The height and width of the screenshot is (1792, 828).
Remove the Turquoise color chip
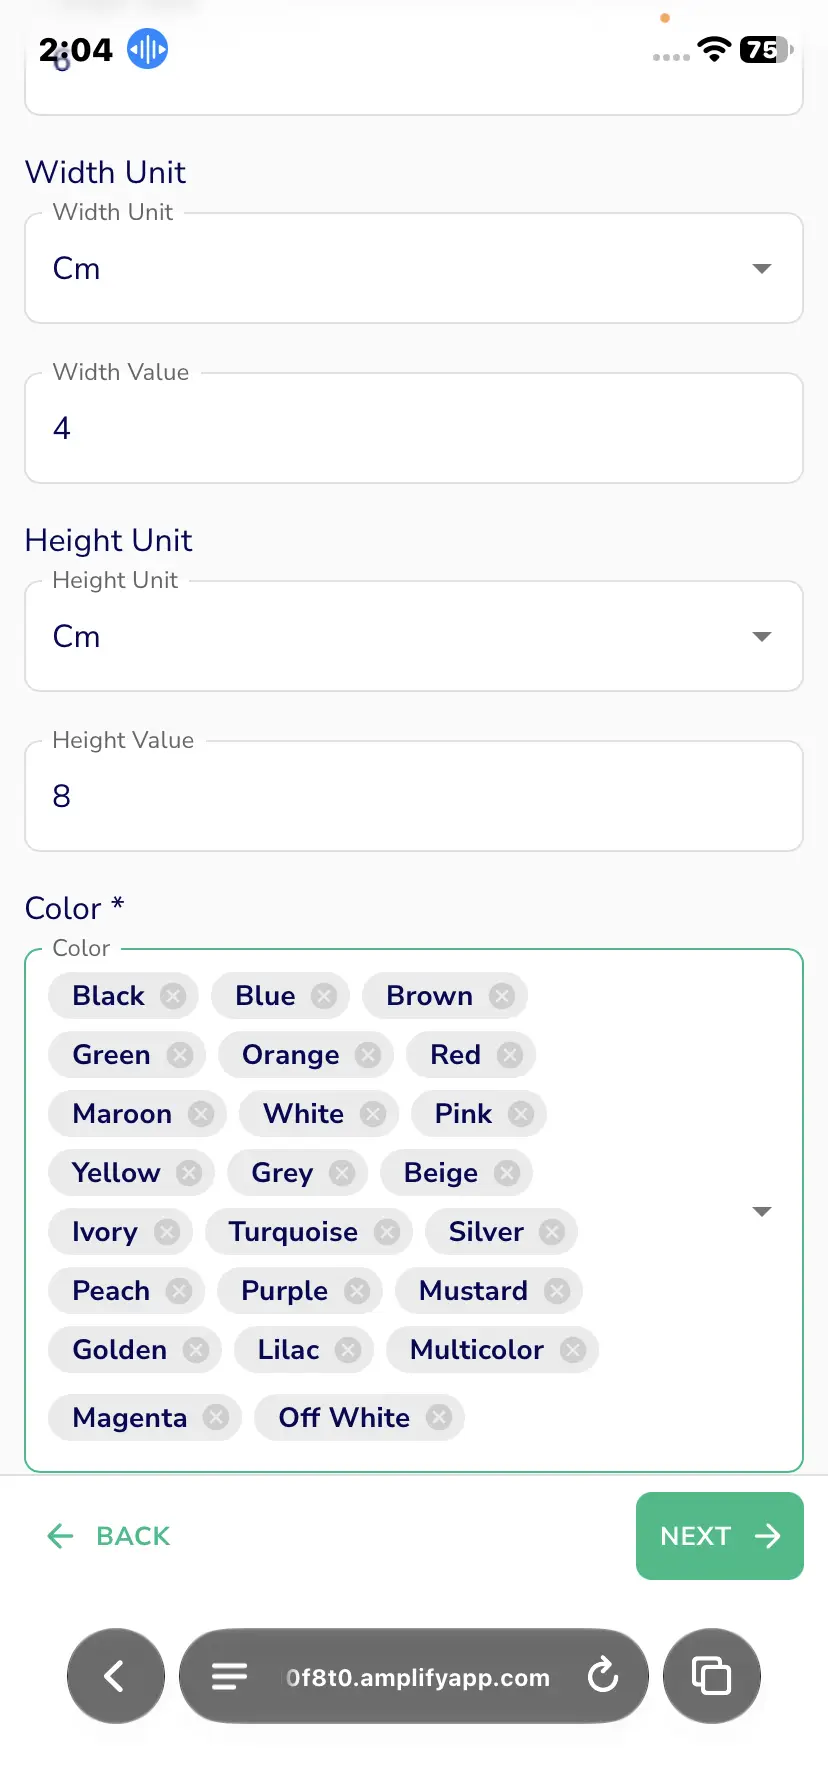tap(387, 1232)
